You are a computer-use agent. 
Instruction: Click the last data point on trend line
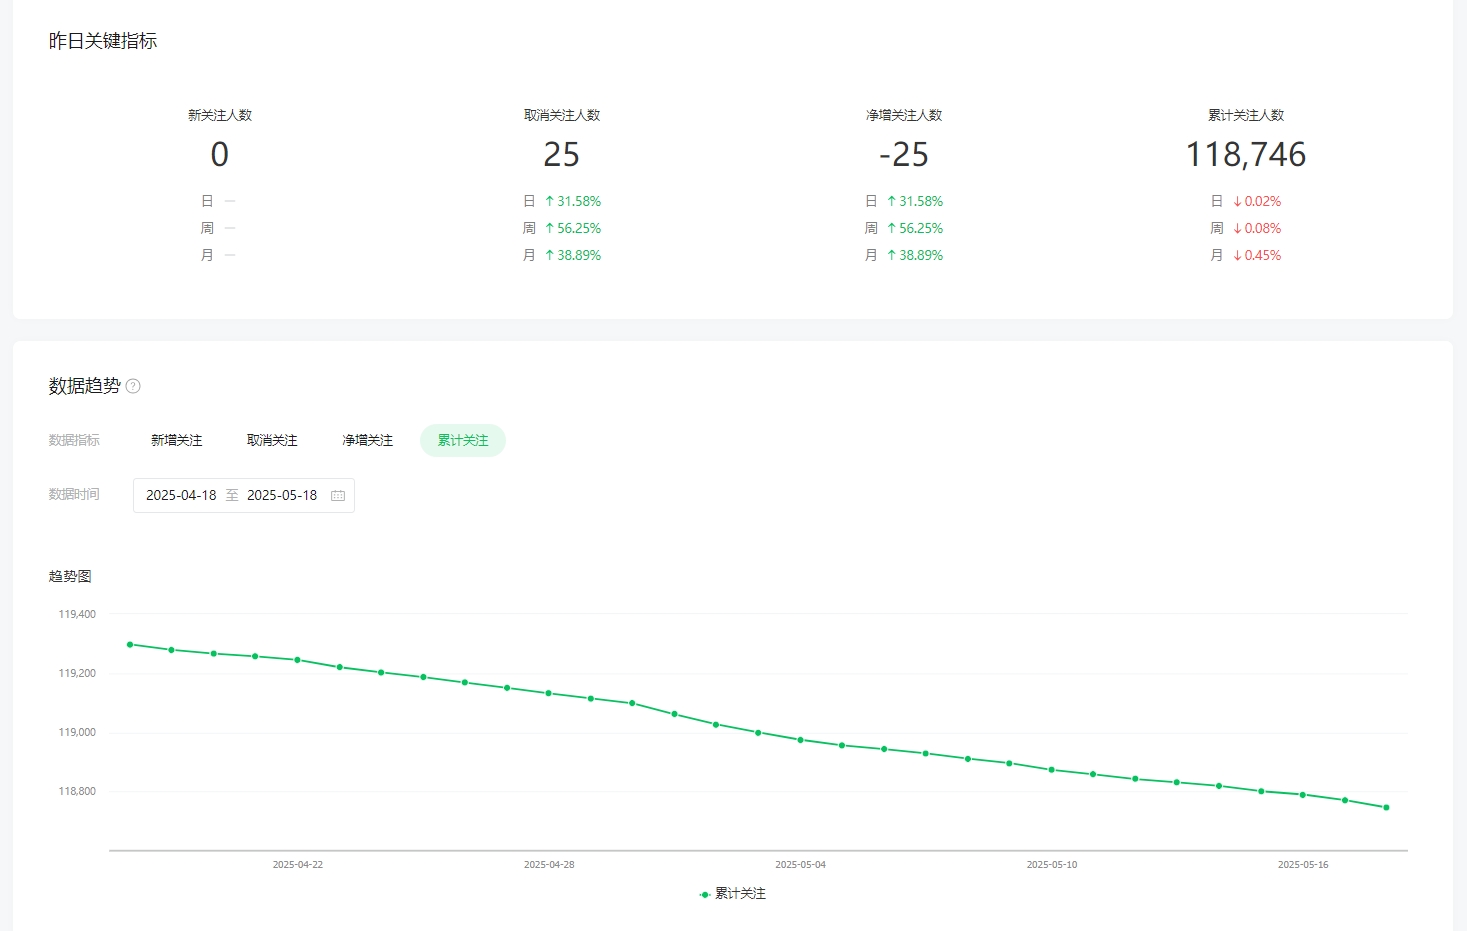click(1386, 808)
